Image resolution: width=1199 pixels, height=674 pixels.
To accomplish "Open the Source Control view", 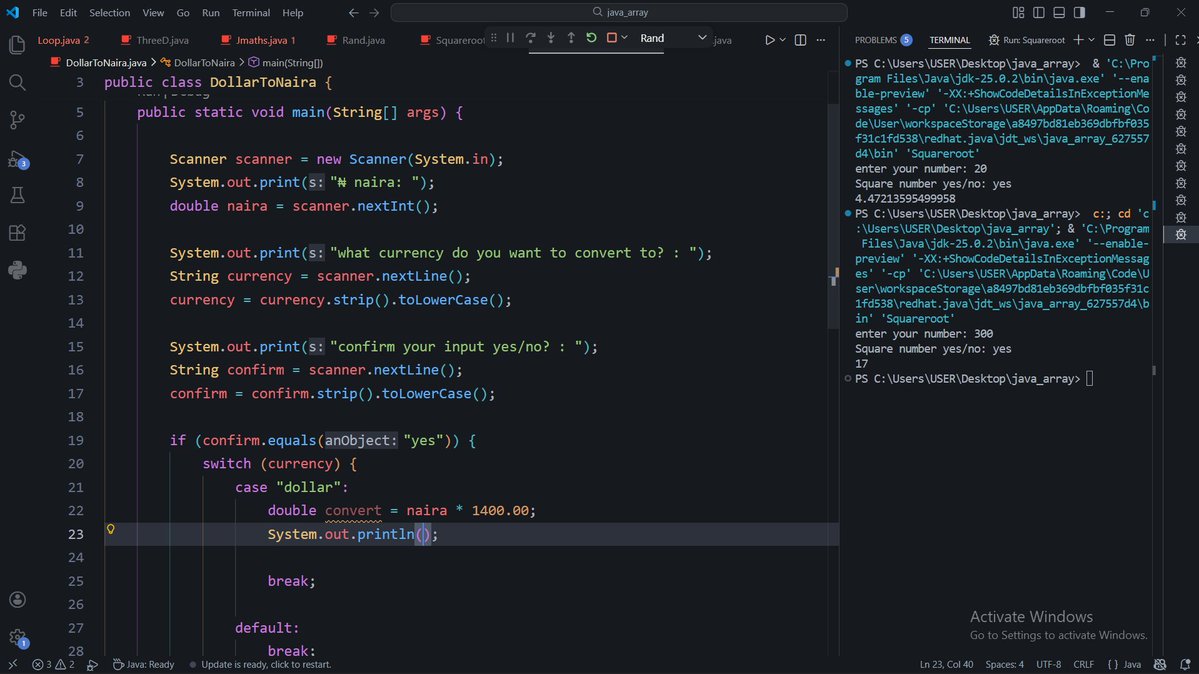I will click(x=17, y=119).
